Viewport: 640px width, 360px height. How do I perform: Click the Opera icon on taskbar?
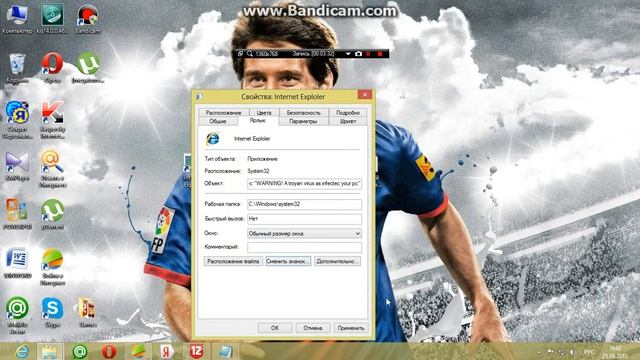(x=109, y=351)
